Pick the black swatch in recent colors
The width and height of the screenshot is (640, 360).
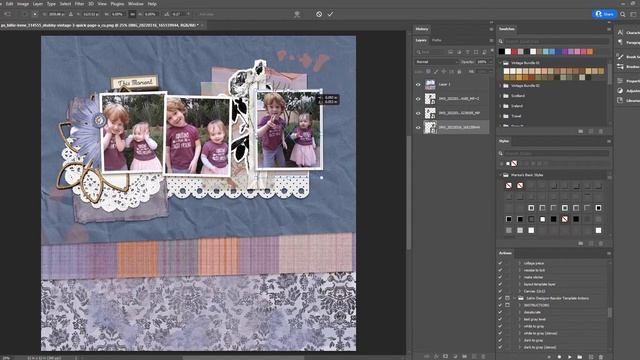pyautogui.click(x=502, y=51)
